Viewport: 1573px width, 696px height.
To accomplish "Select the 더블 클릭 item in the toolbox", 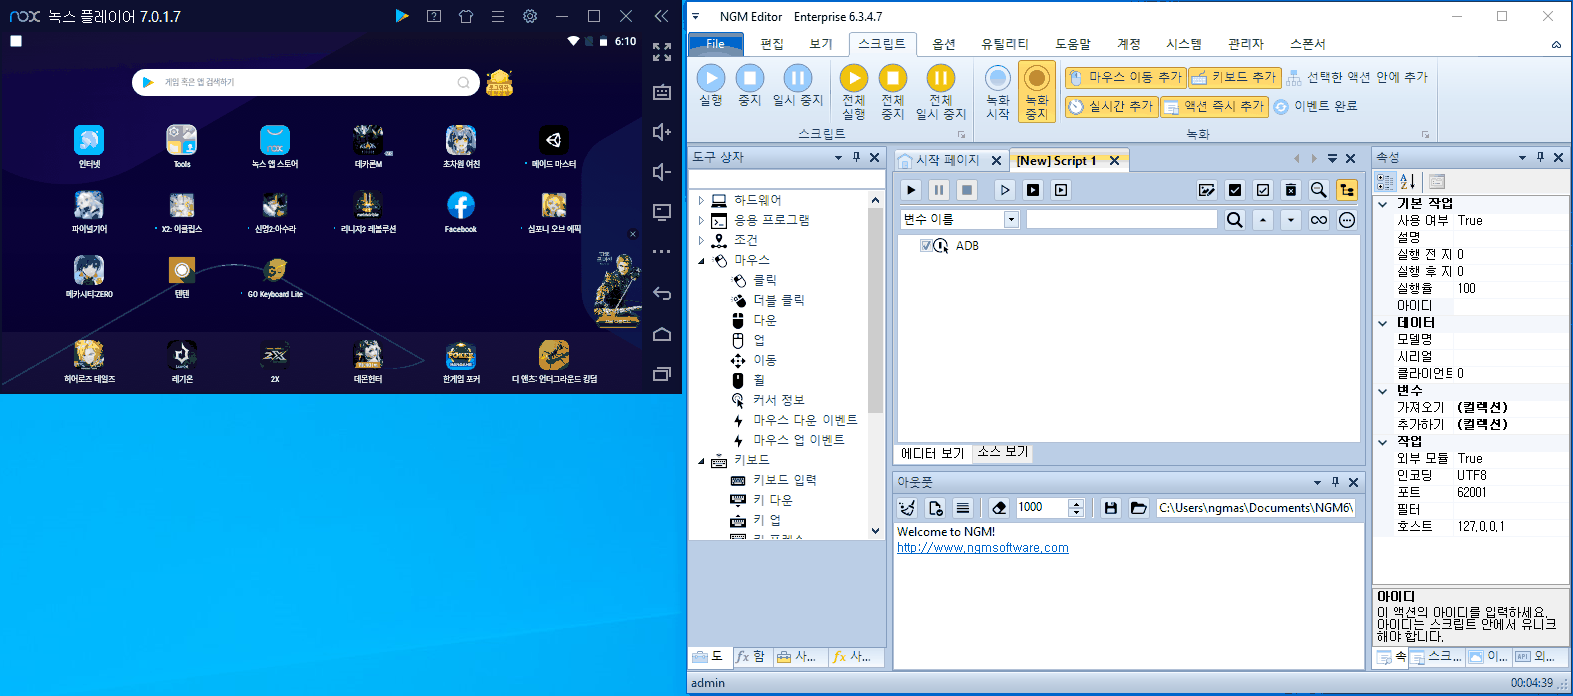I will 778,300.
